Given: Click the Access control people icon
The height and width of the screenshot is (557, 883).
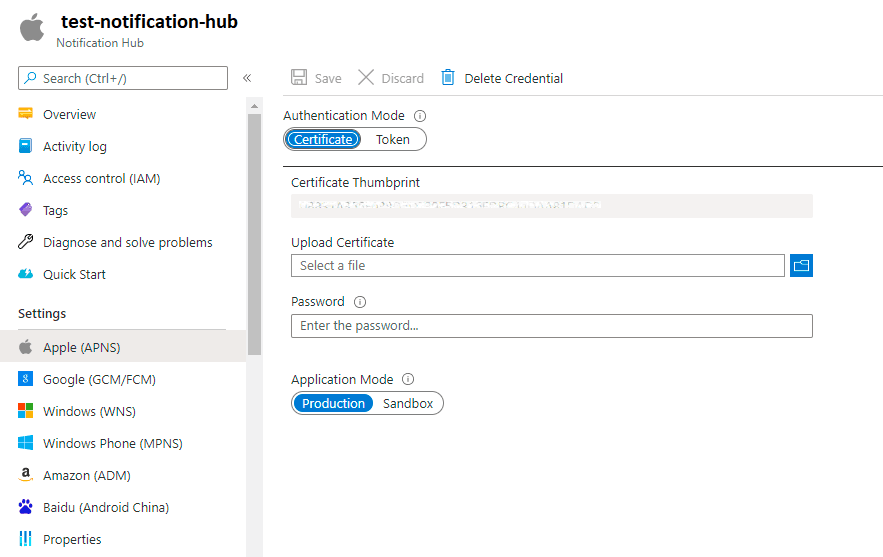Looking at the screenshot, I should (x=25, y=178).
